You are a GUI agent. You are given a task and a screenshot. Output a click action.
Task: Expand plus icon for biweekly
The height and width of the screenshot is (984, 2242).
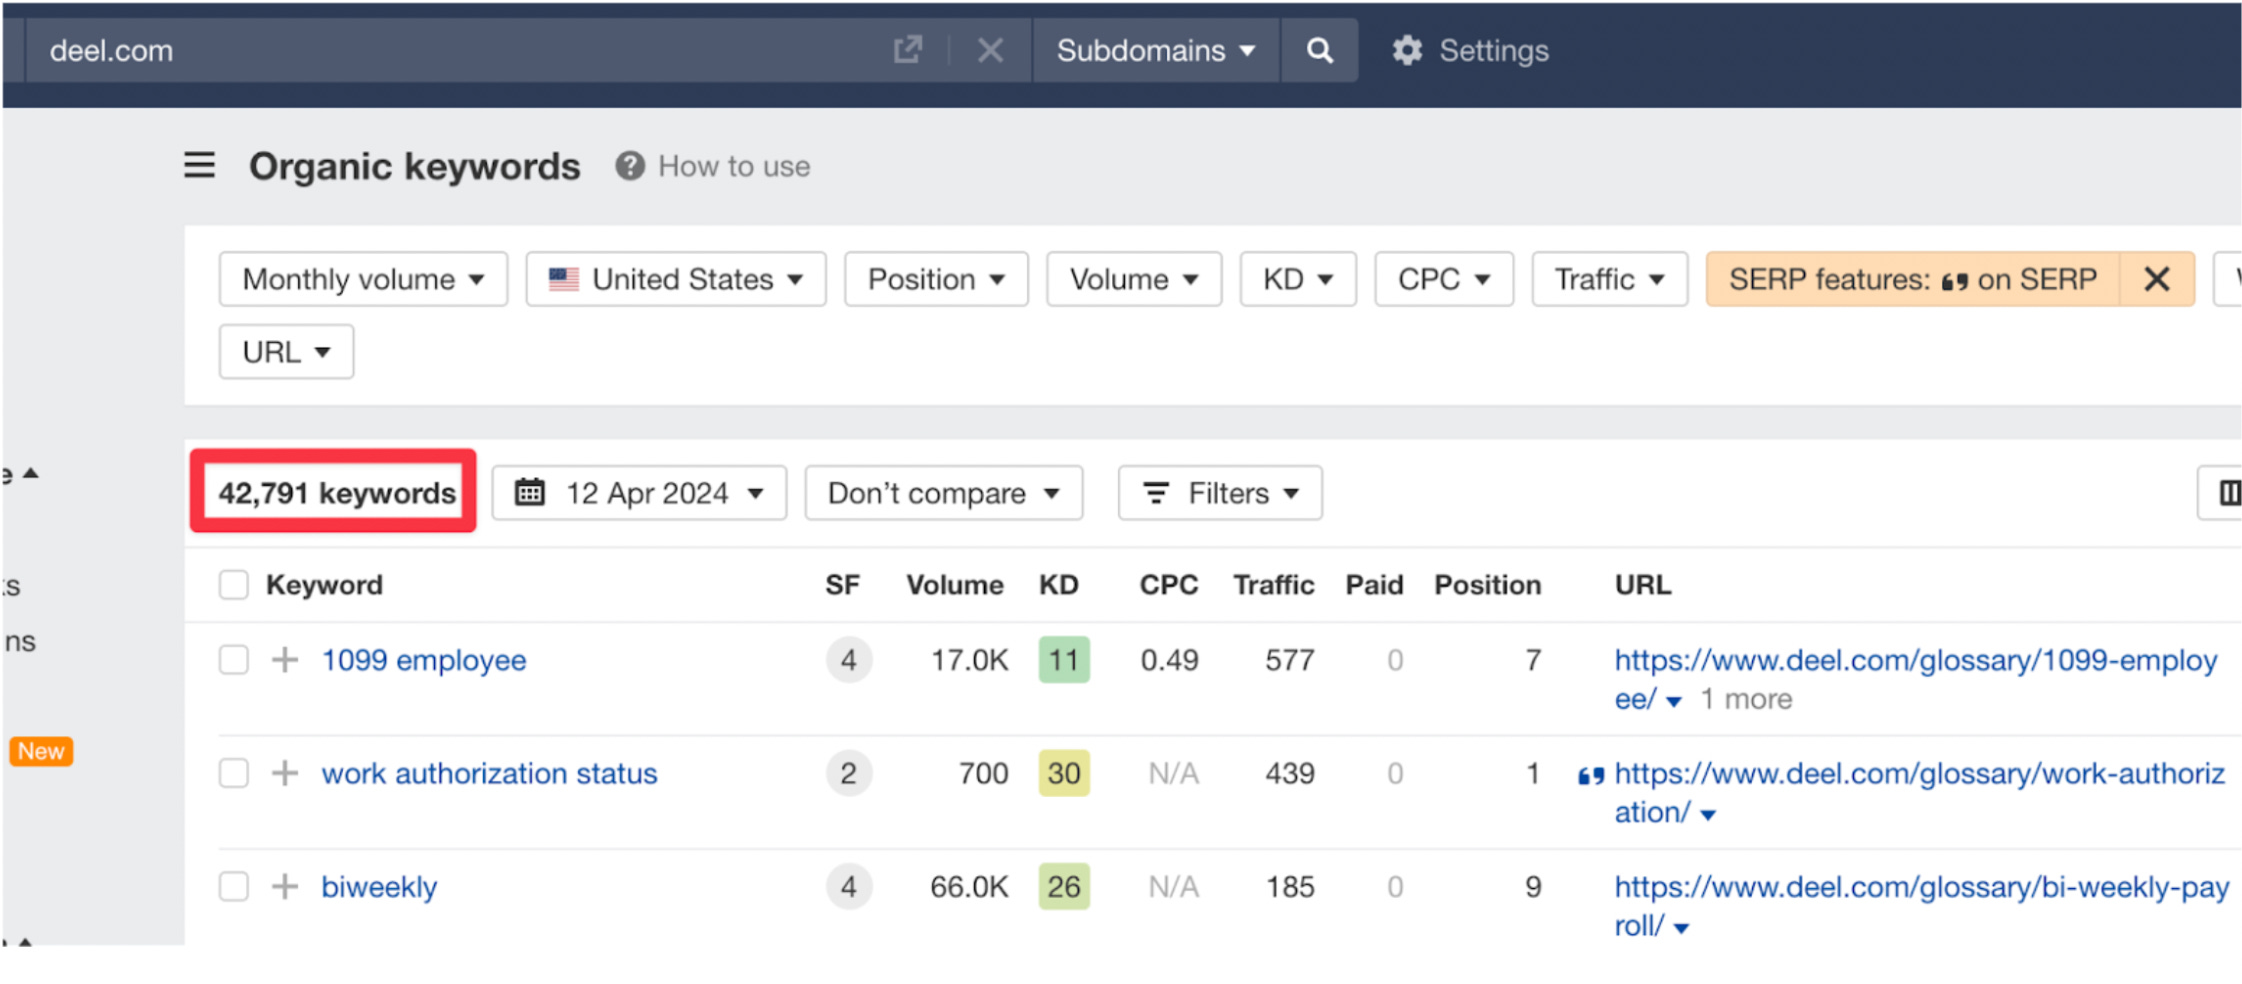click(x=285, y=886)
